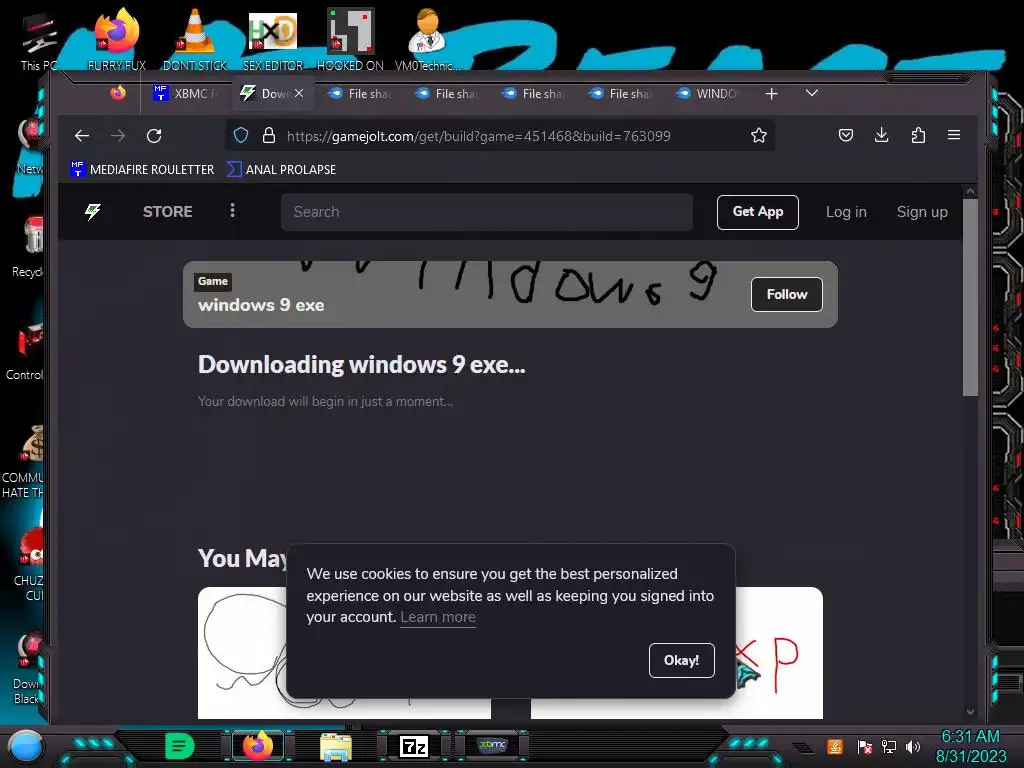Open the STORE section

[167, 212]
